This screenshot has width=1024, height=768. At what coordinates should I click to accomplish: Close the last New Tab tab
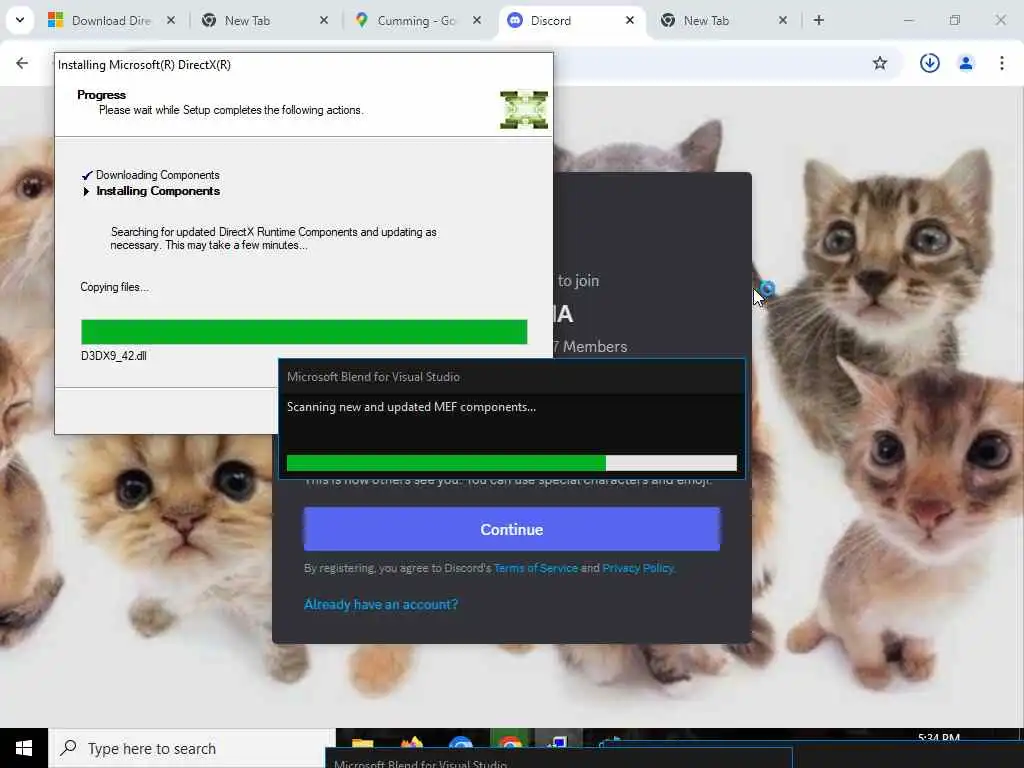coord(782,21)
